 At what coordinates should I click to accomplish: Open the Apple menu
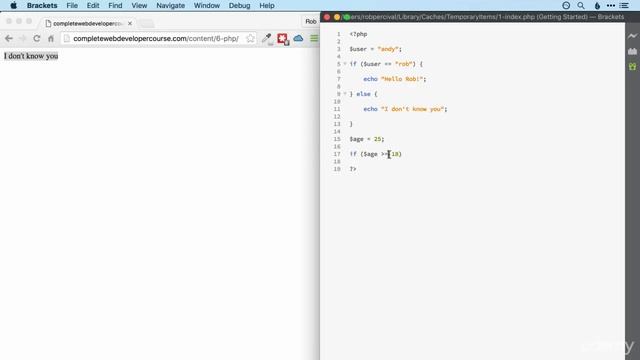coord(13,5)
